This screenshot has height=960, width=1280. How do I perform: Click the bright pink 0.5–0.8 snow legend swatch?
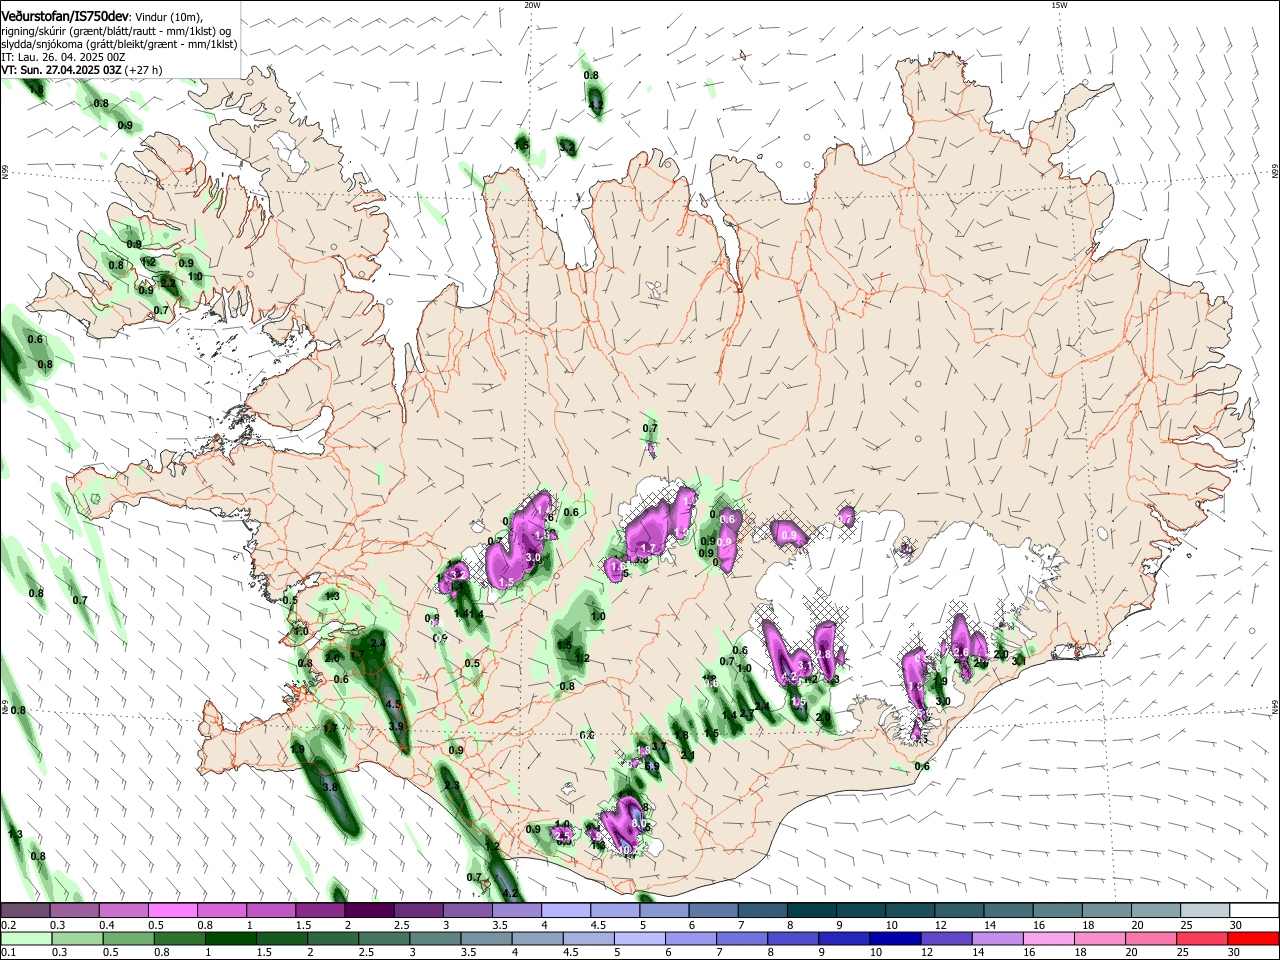click(x=172, y=911)
